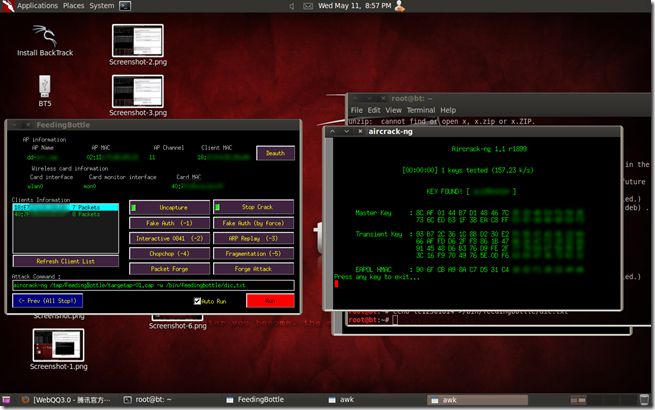Viewport: 655px width, 410px height.
Task: Click the ARP Replay (-3) button
Action: point(253,239)
